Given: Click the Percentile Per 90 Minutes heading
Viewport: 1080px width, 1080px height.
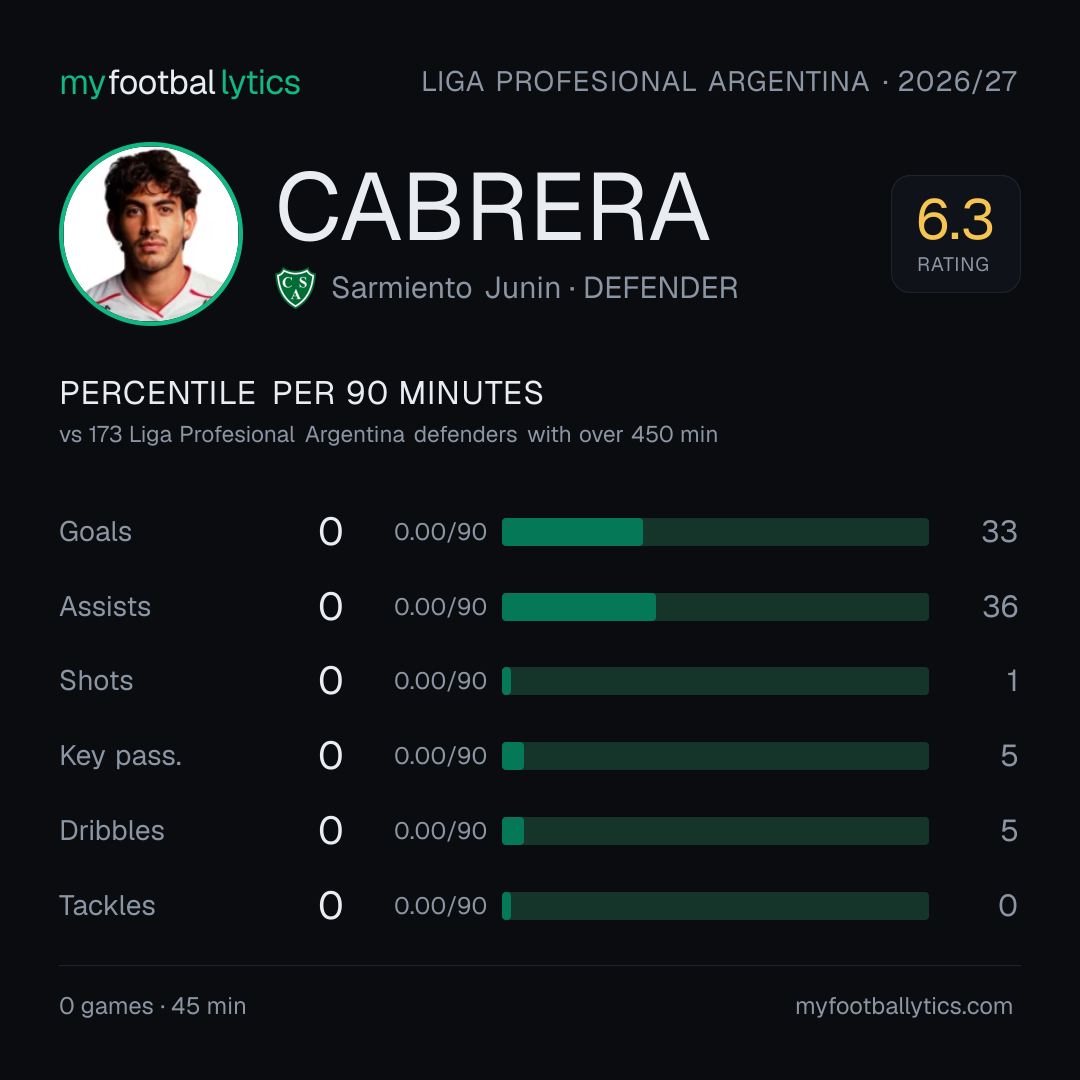Looking at the screenshot, I should 302,393.
